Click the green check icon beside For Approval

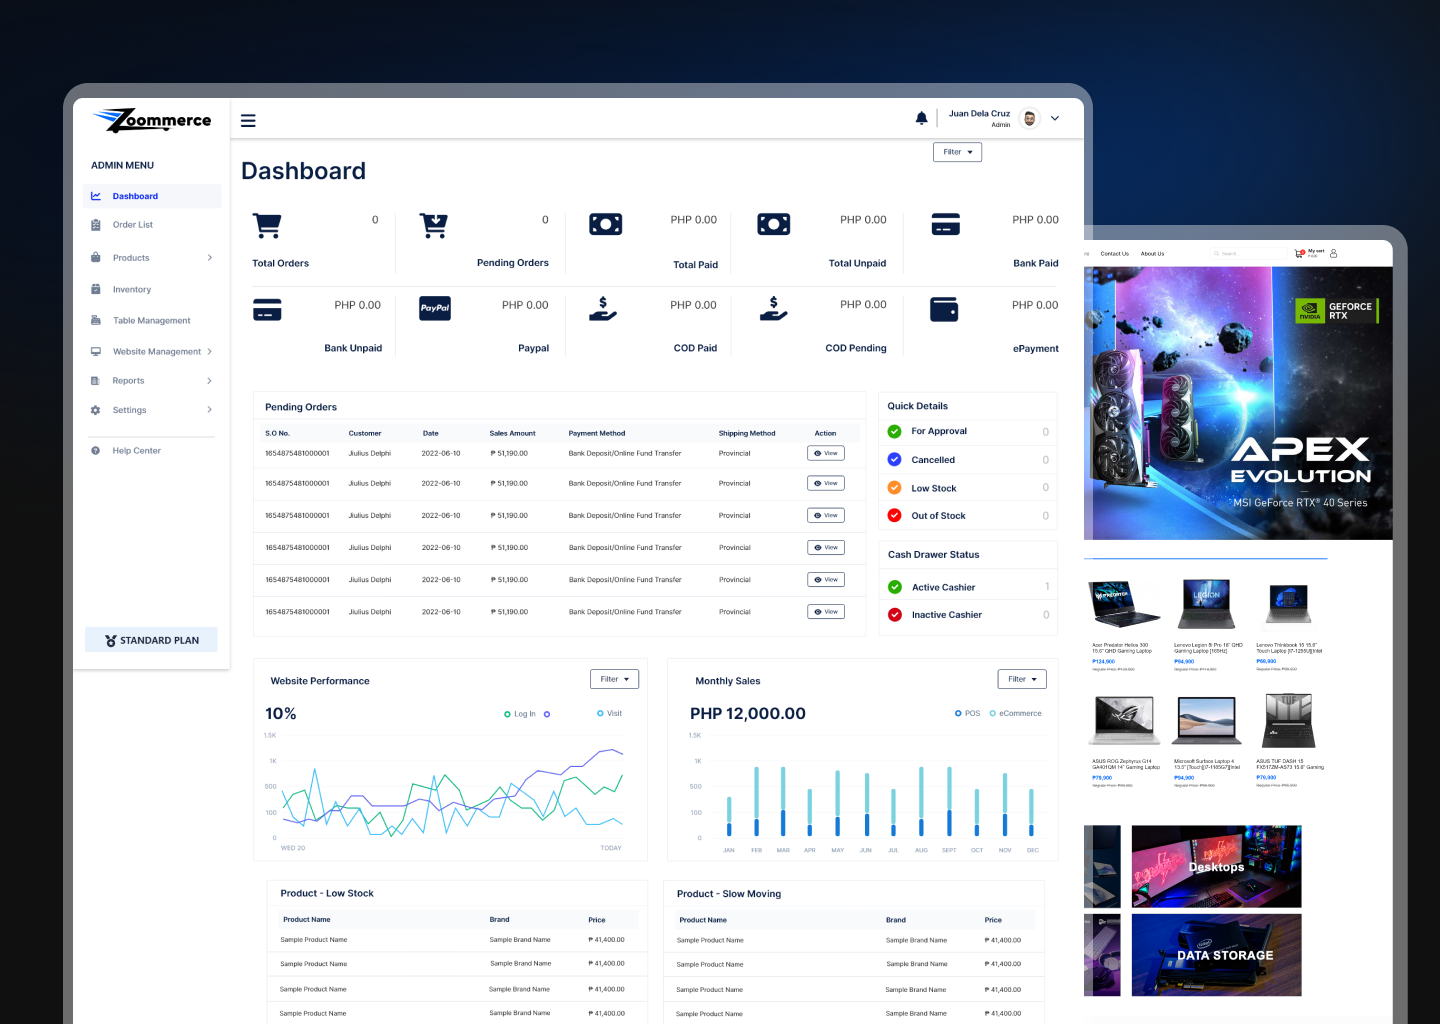point(895,432)
